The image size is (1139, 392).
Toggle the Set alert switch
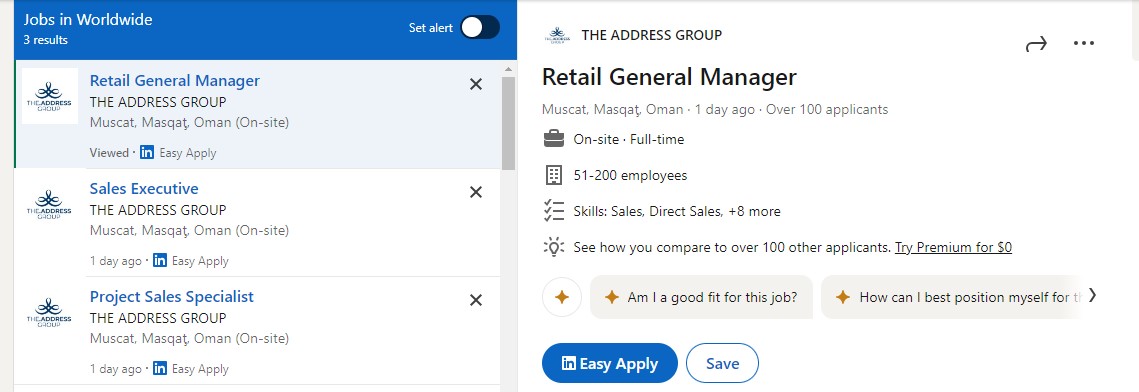coord(480,28)
